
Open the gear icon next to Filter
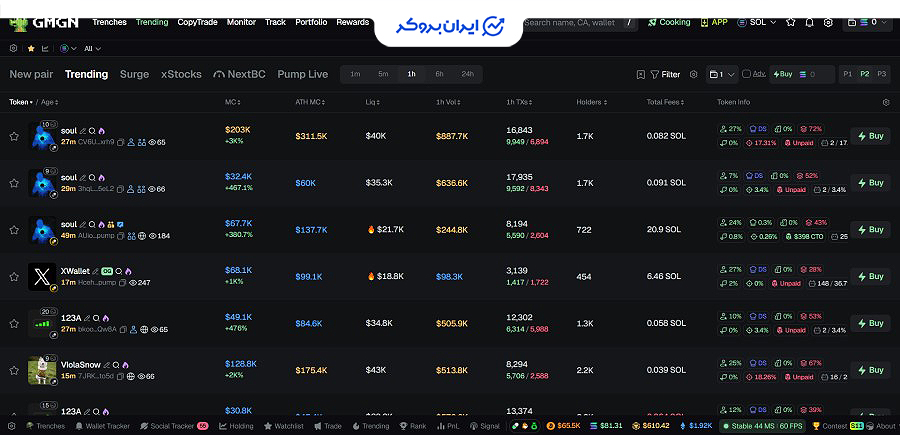(693, 74)
